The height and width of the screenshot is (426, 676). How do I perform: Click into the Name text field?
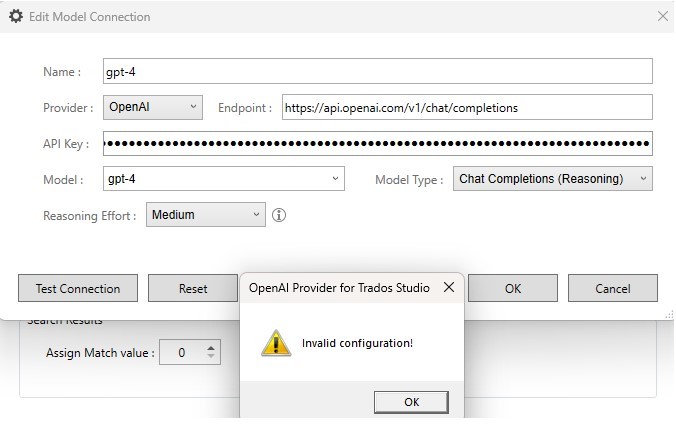pyautogui.click(x=377, y=71)
